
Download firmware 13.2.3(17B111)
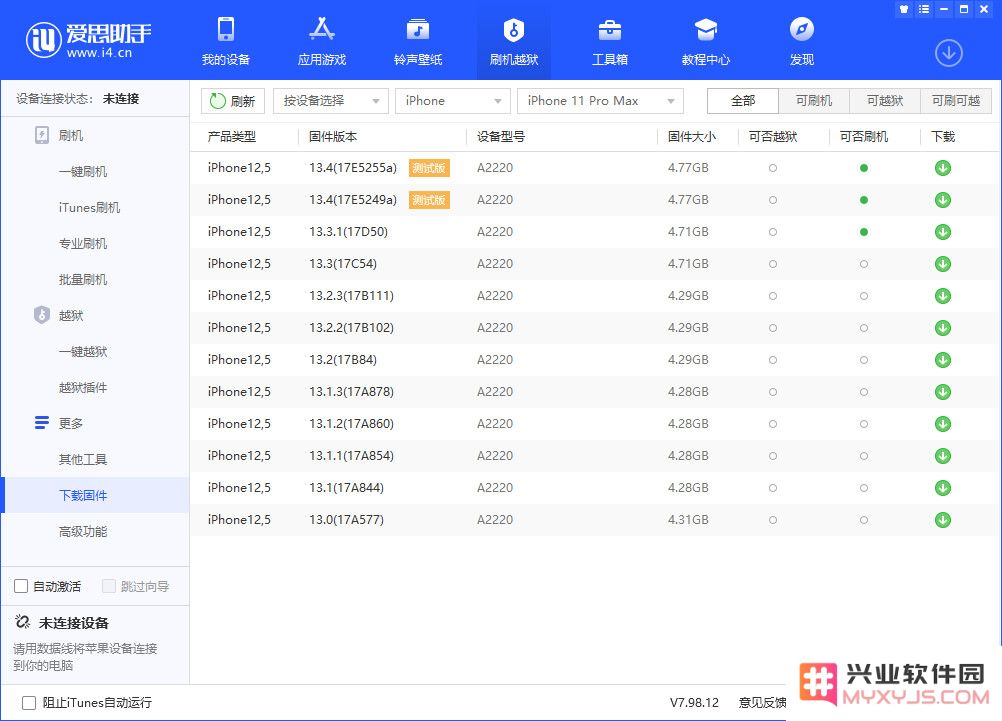[943, 296]
